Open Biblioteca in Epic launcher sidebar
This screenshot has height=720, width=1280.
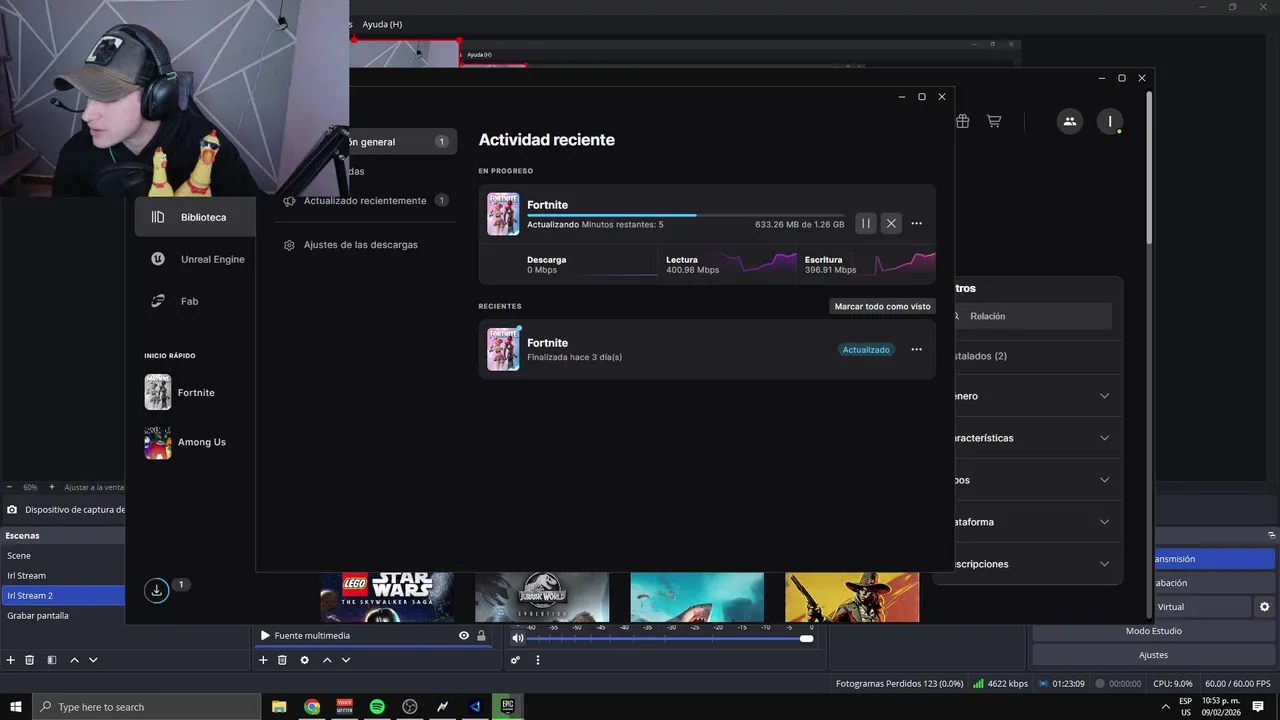tap(195, 217)
